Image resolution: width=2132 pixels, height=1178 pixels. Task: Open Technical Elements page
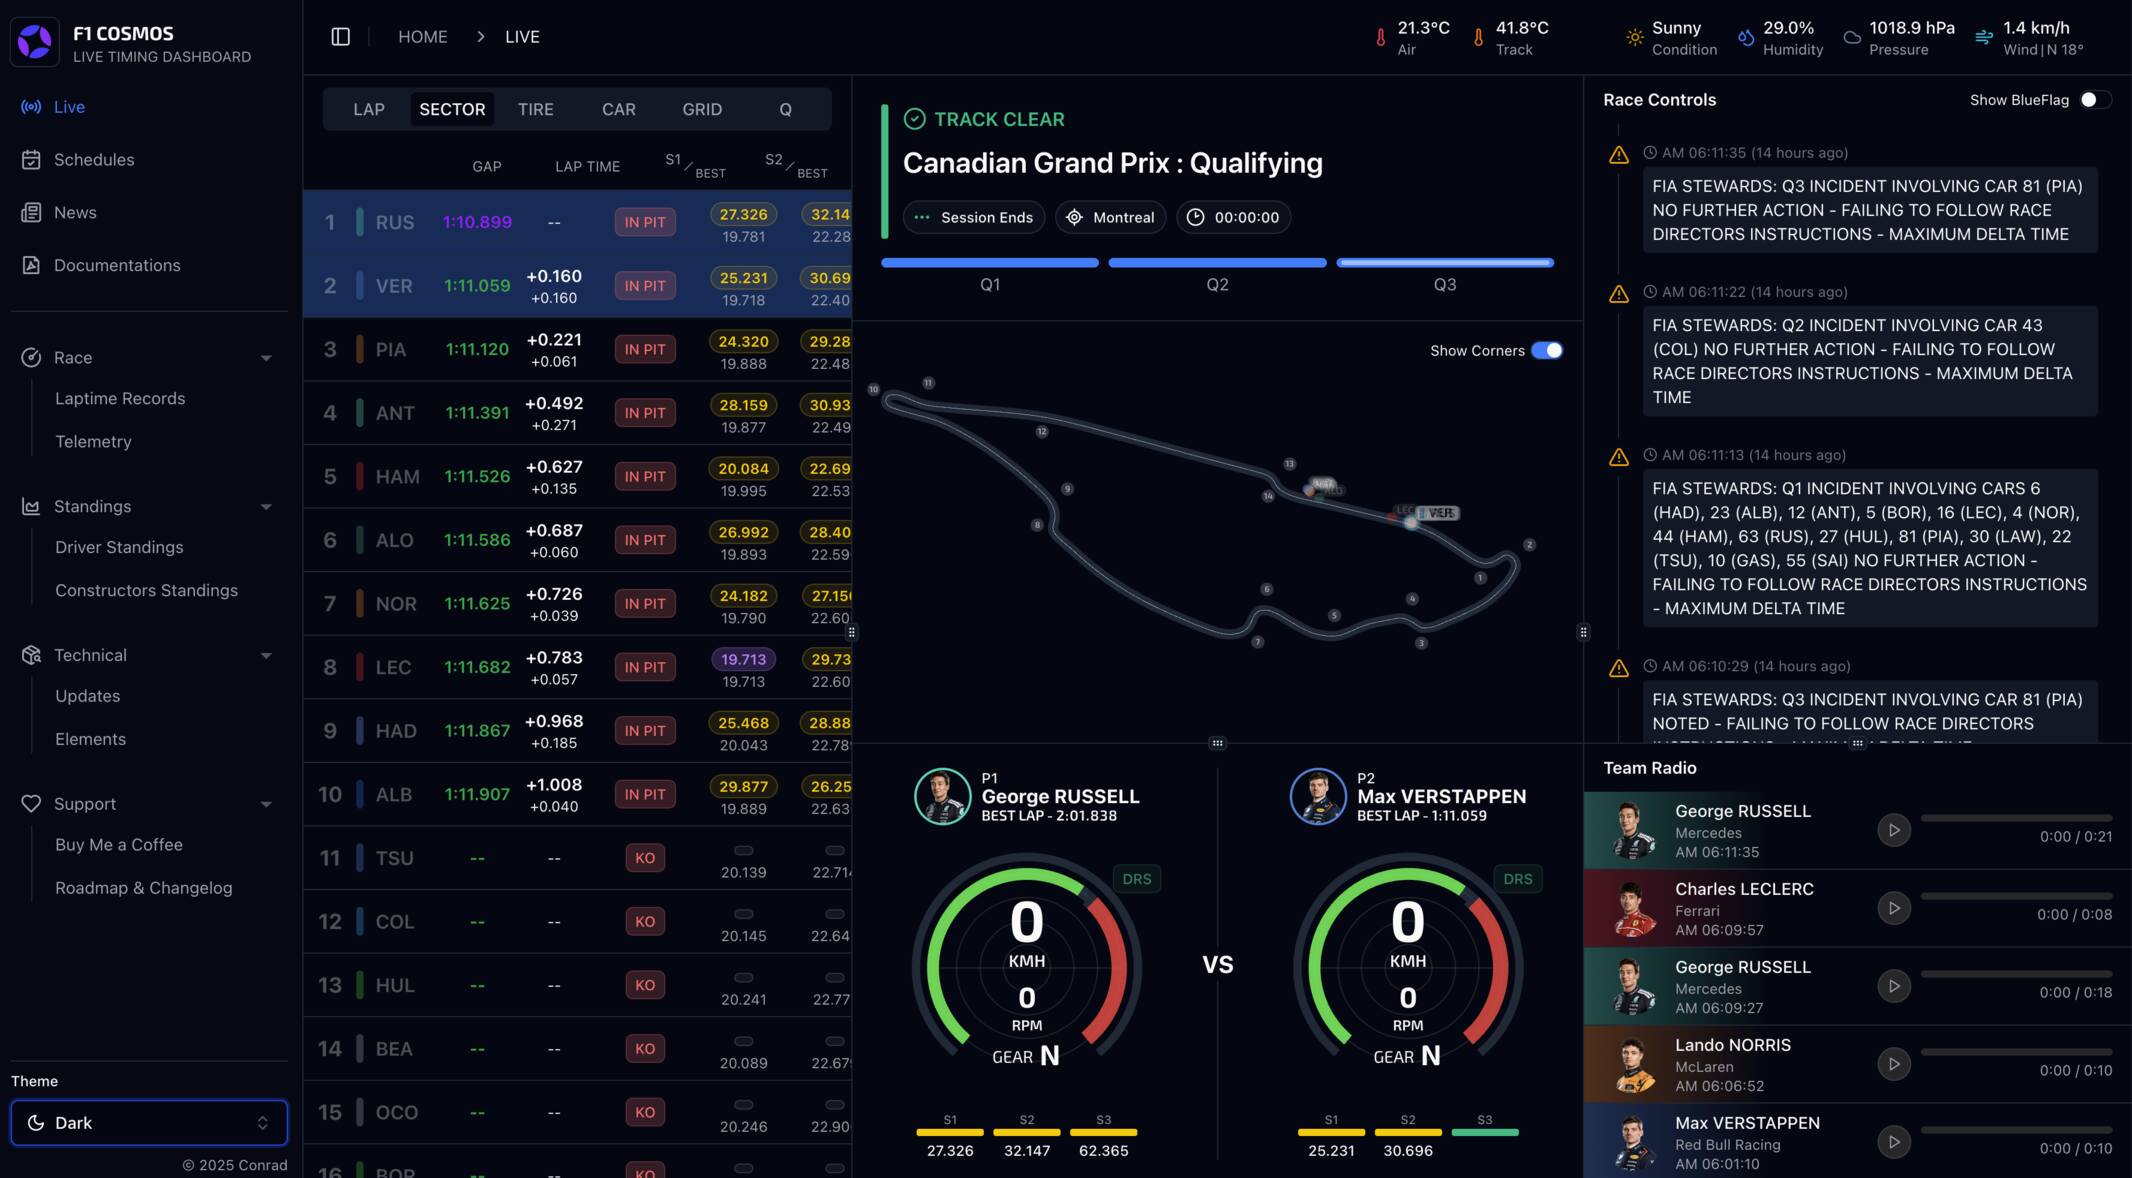91,740
